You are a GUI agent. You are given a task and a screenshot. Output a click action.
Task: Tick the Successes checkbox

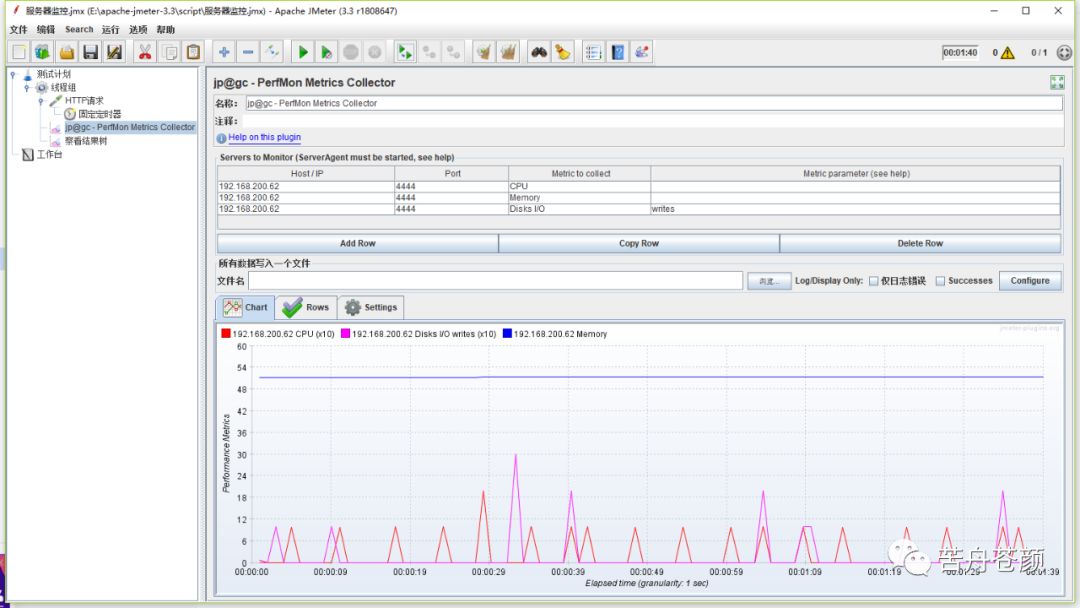point(940,281)
